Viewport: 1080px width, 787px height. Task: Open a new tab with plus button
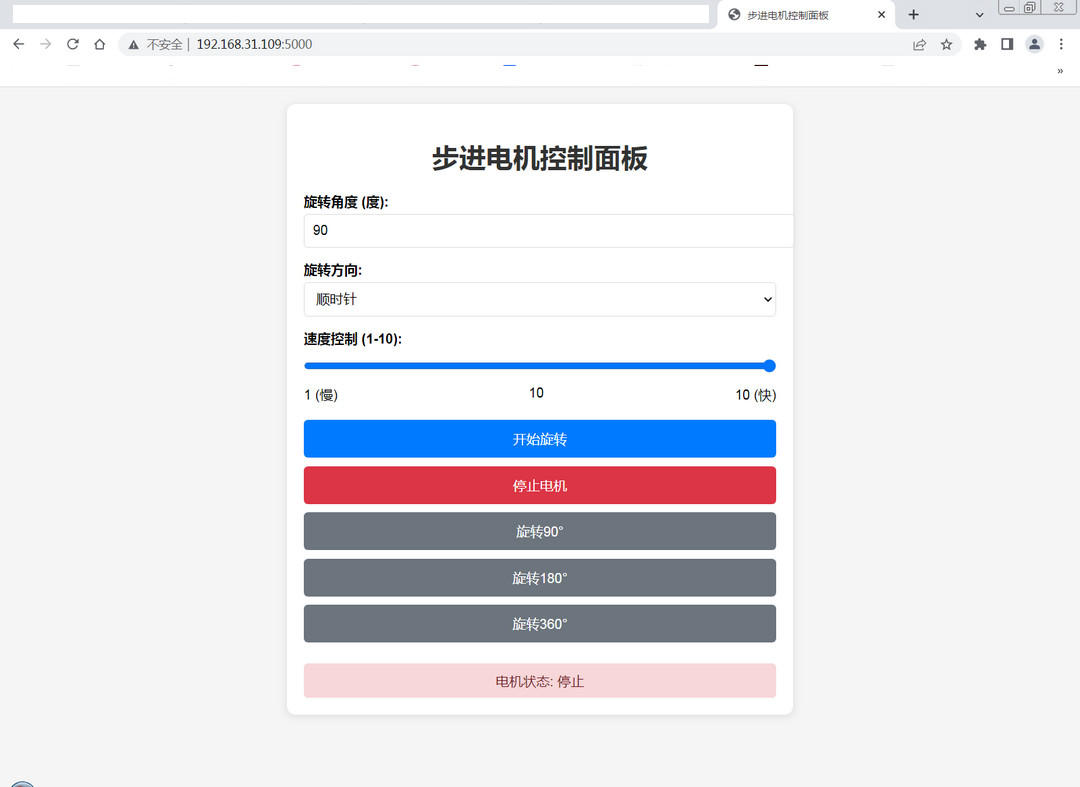[914, 14]
